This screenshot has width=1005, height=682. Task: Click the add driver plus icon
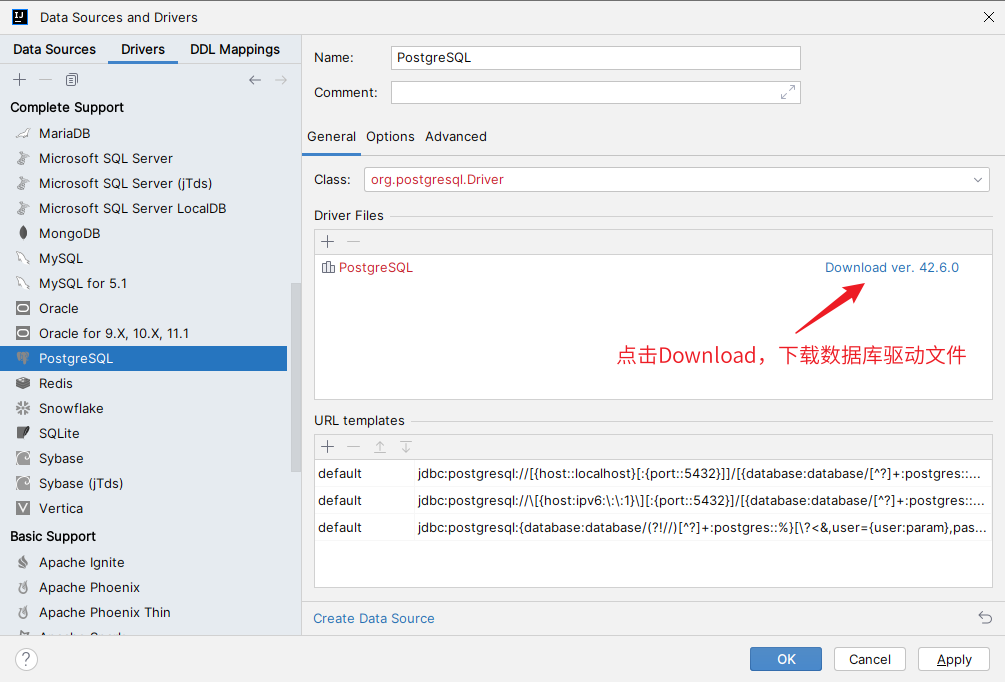point(19,80)
